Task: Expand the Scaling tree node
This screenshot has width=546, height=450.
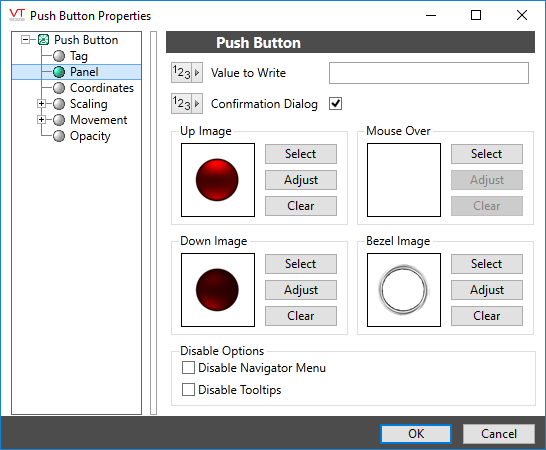Action: click(x=41, y=104)
